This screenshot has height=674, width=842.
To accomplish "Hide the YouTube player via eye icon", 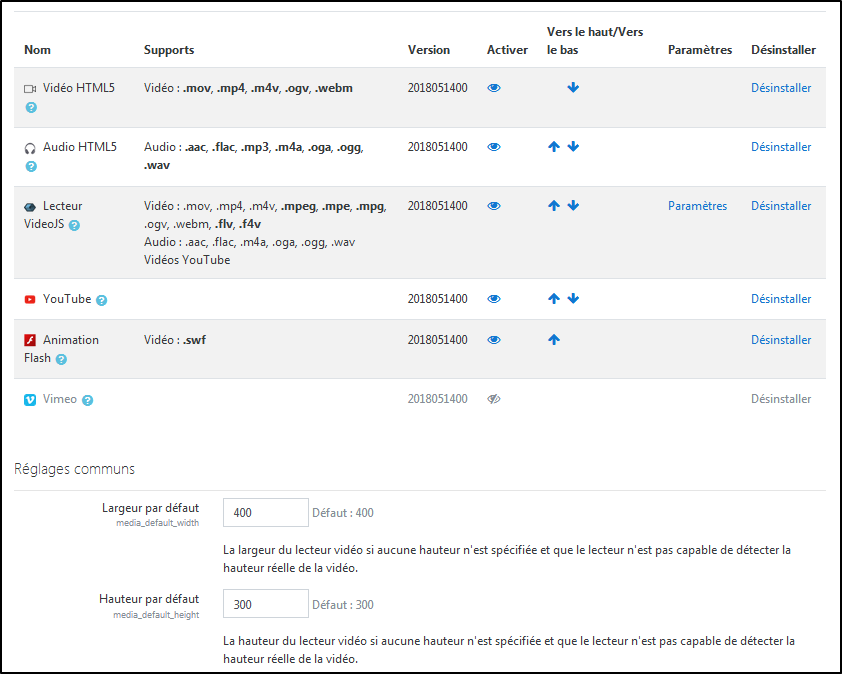I will [494, 299].
